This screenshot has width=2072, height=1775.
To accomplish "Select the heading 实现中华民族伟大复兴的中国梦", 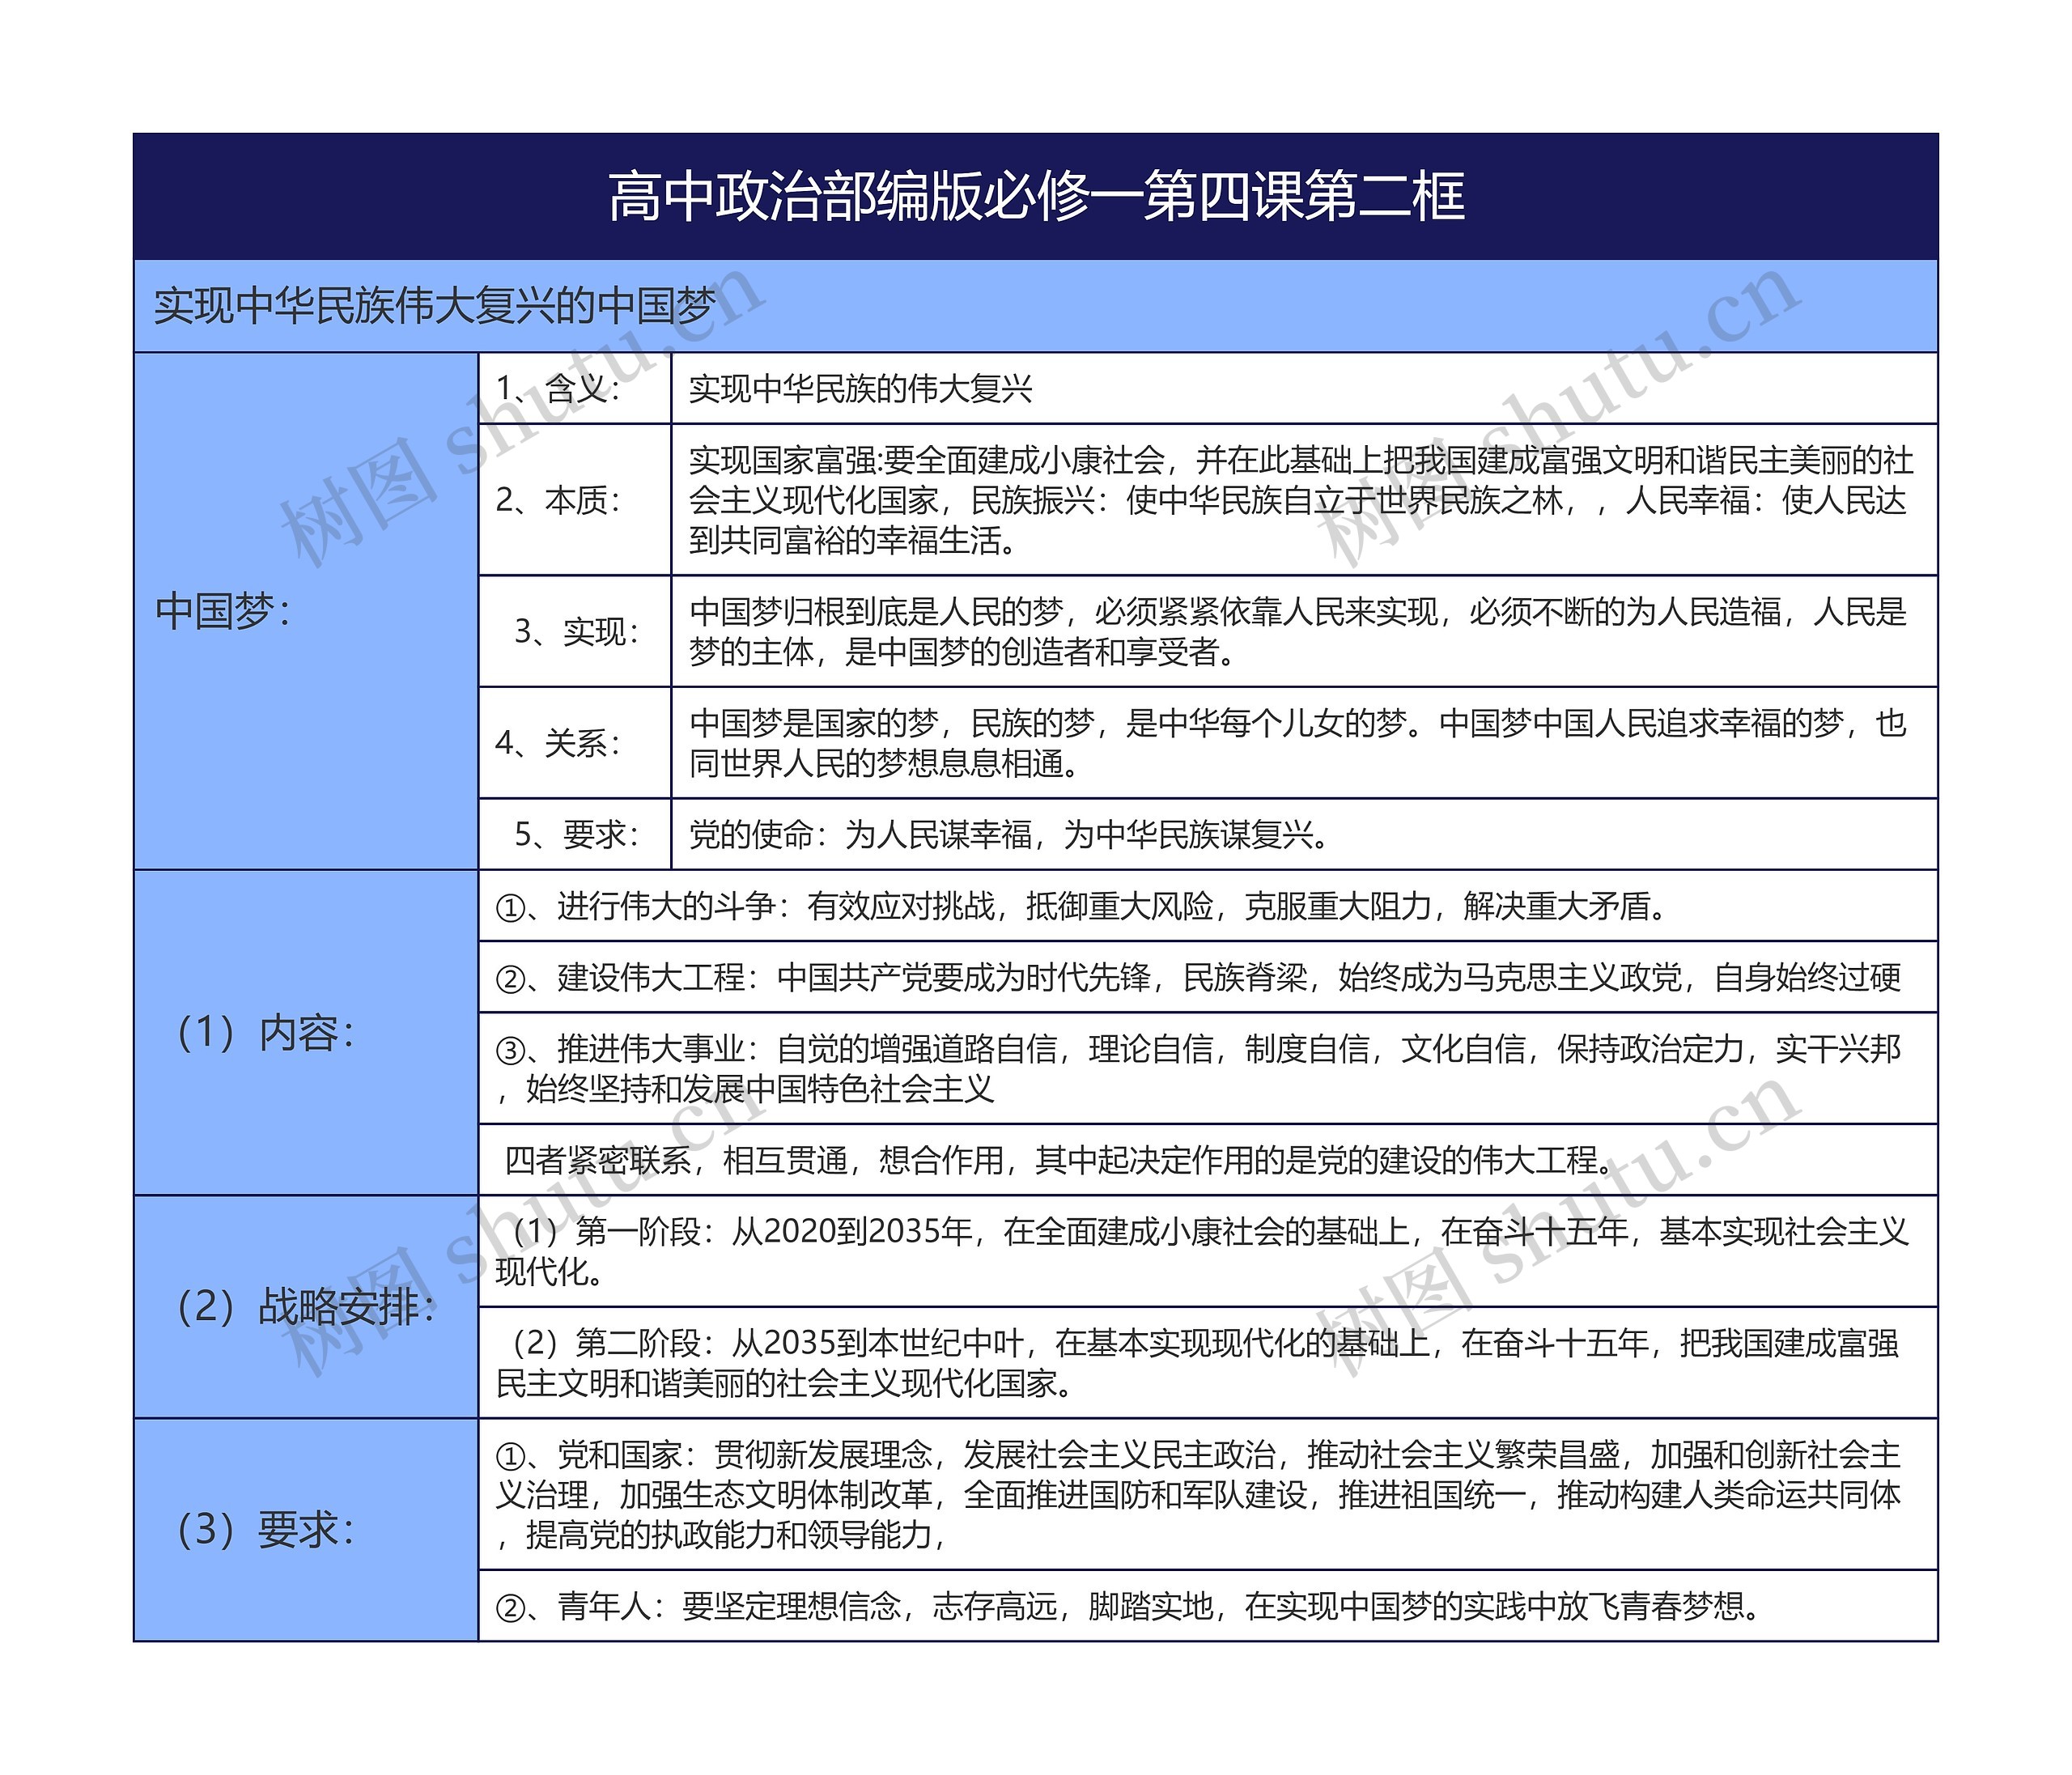I will point(435,306).
